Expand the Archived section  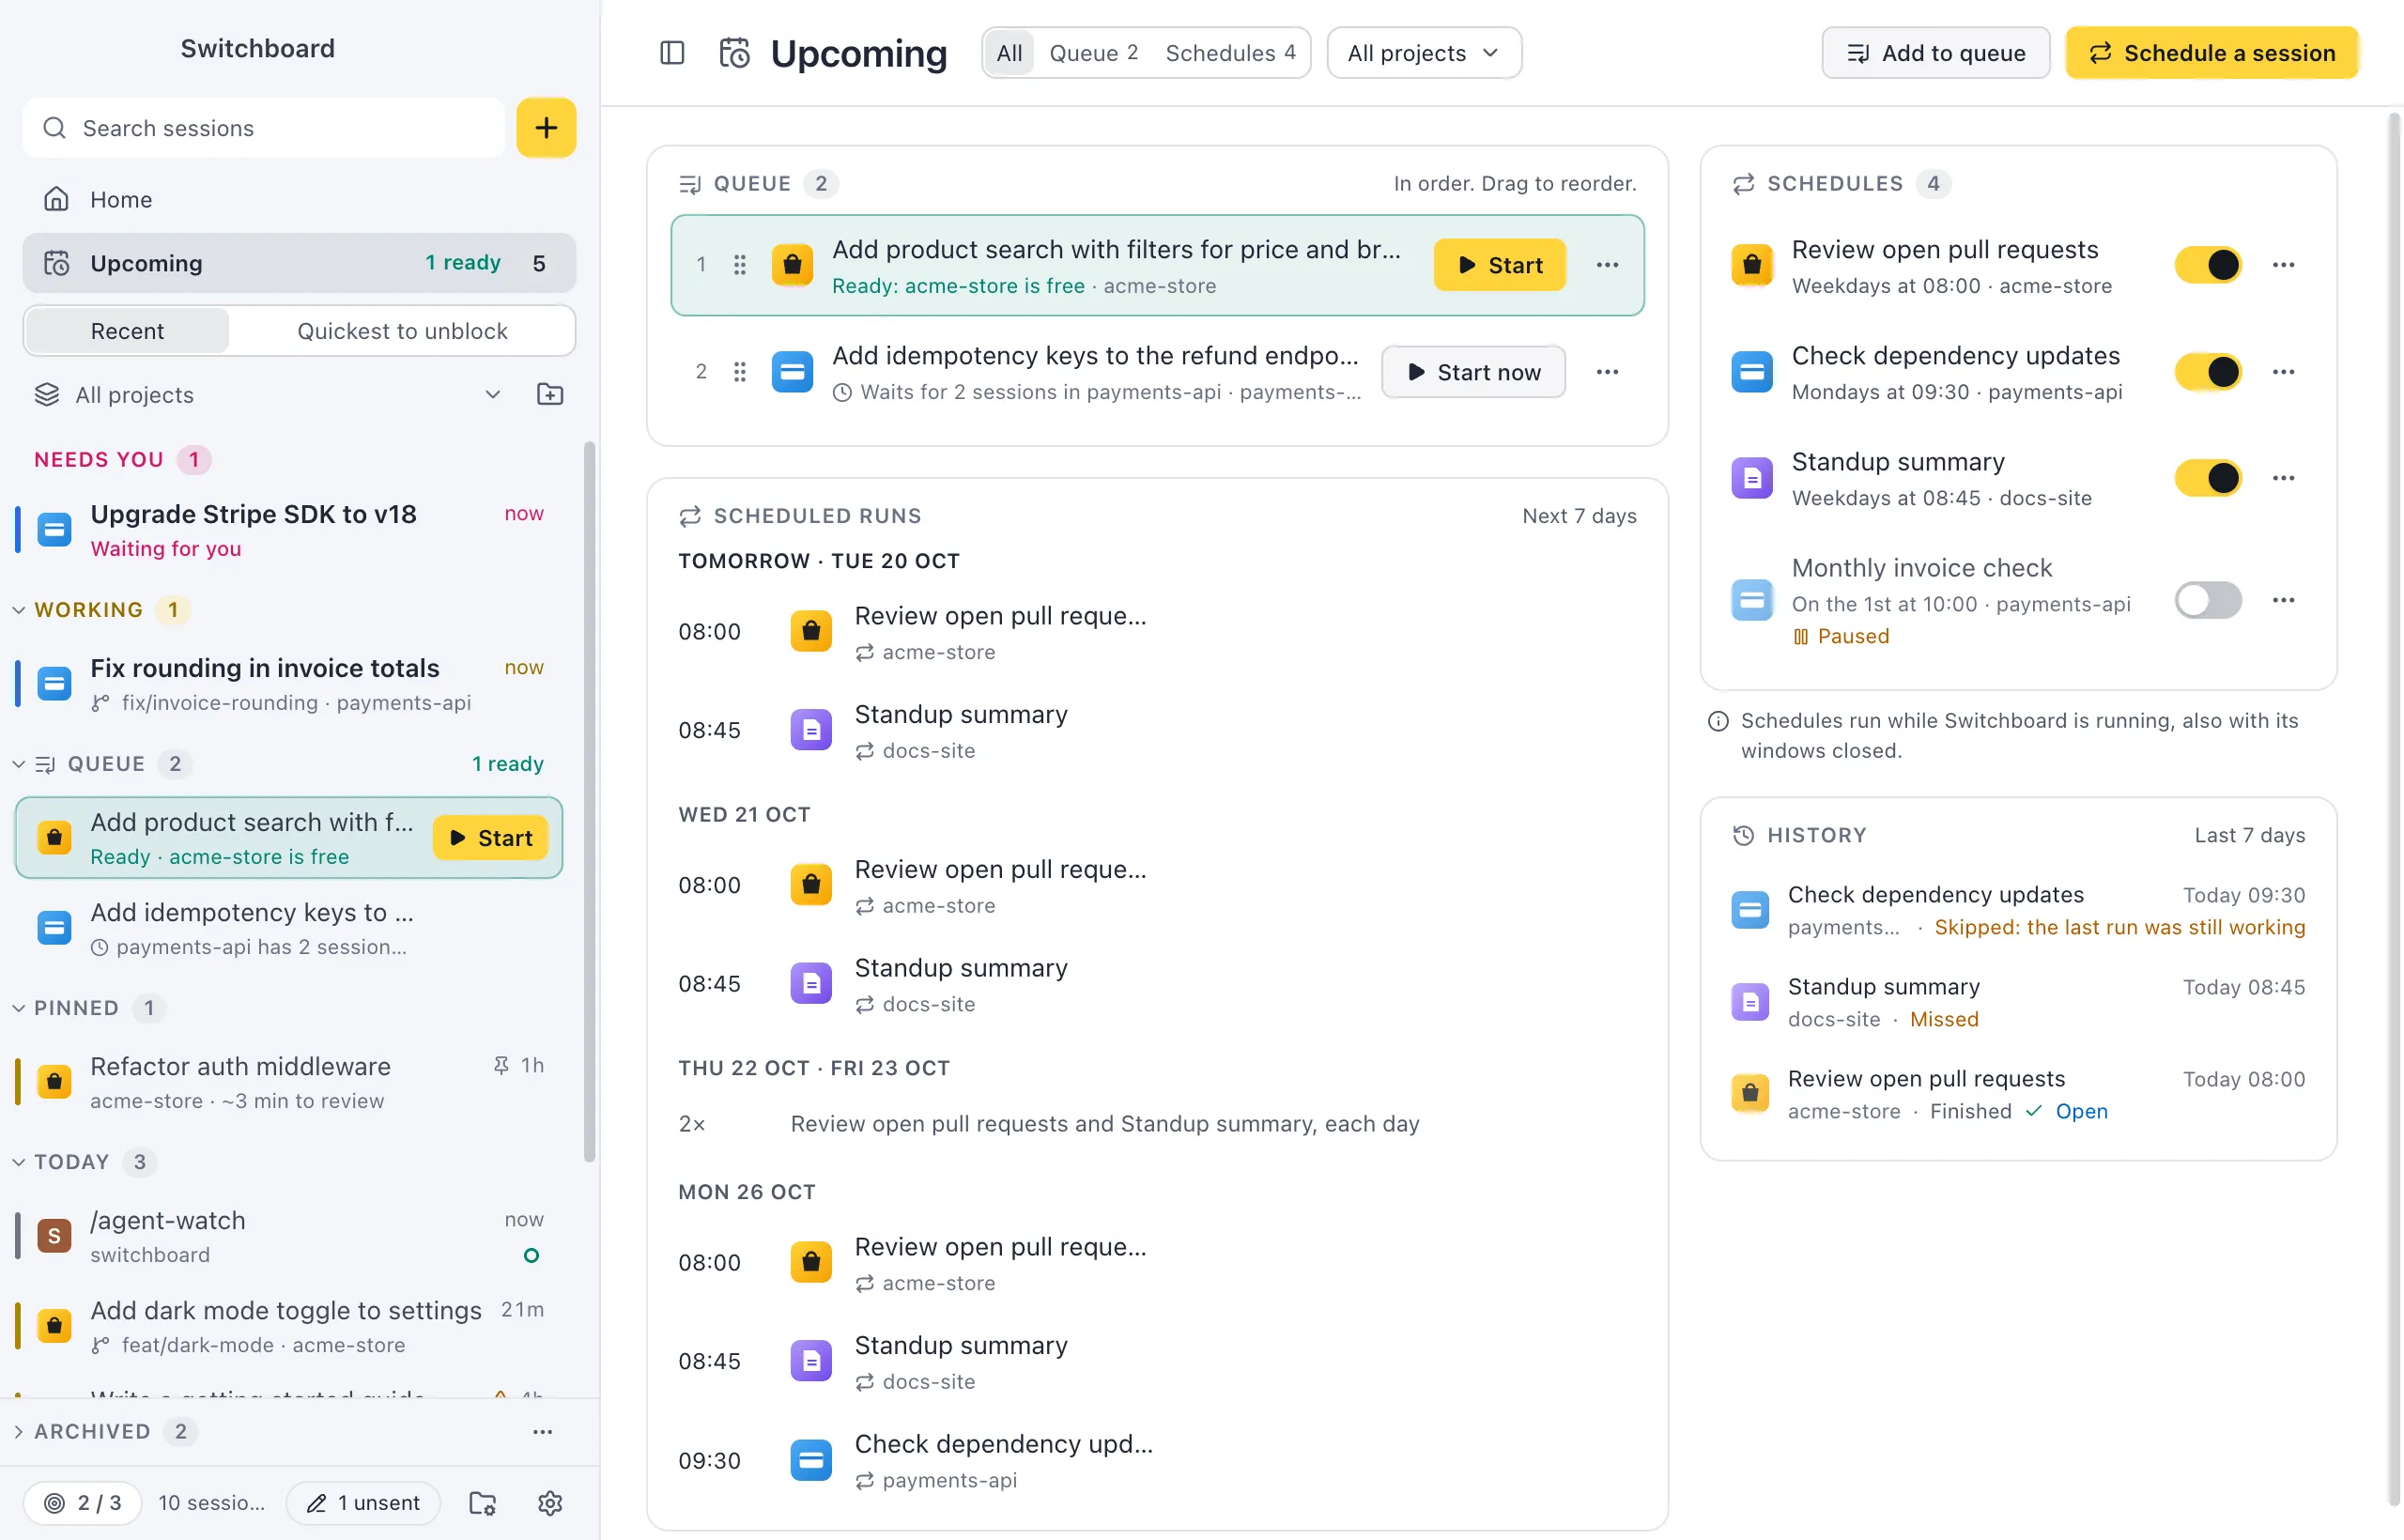pos(18,1432)
